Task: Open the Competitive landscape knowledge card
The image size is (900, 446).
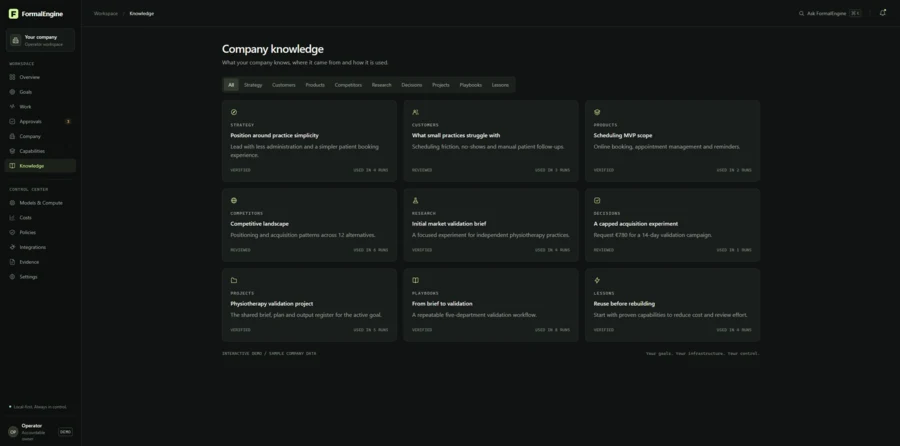Action: click(x=309, y=225)
